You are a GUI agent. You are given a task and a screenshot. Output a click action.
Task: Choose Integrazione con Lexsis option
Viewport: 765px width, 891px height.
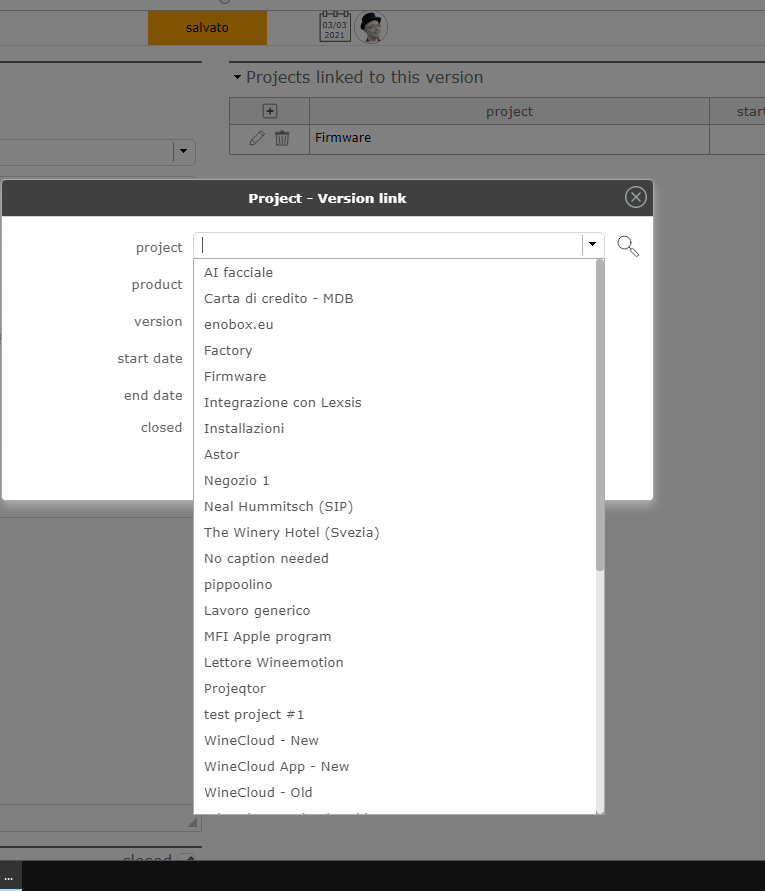[395, 403]
